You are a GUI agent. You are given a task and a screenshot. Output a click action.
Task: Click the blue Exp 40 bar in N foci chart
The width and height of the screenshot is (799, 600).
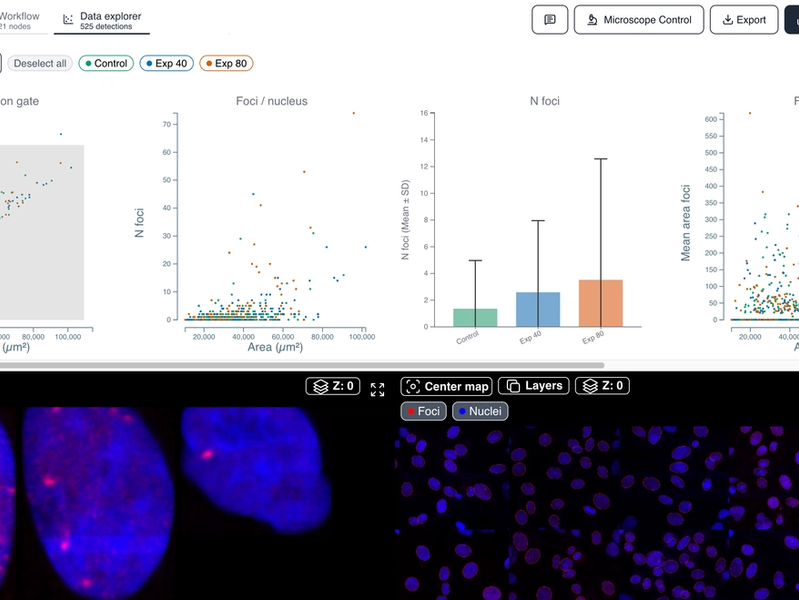538,309
